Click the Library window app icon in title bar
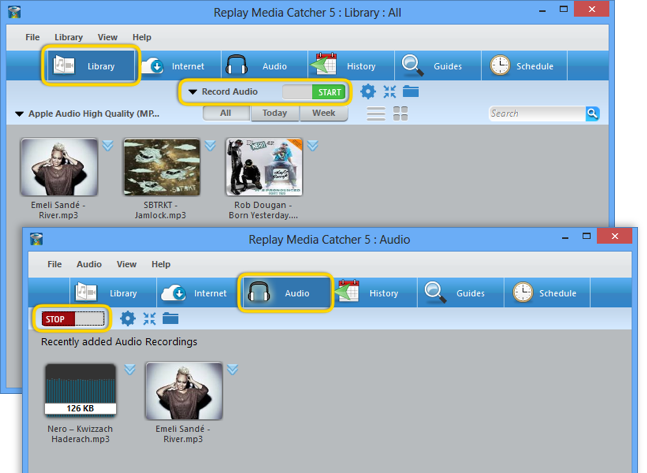Viewport: 647px width, 473px height. click(14, 12)
